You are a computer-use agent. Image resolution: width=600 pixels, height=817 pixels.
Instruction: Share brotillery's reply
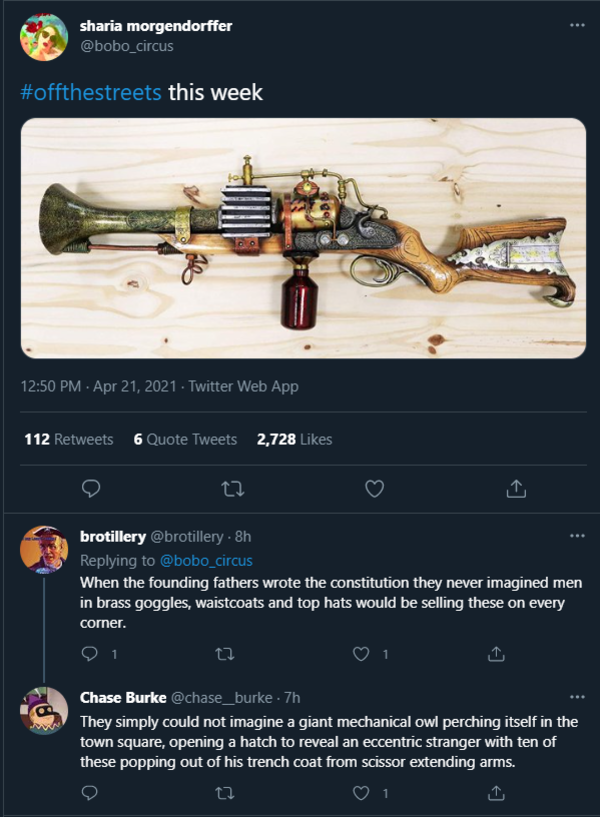point(495,654)
